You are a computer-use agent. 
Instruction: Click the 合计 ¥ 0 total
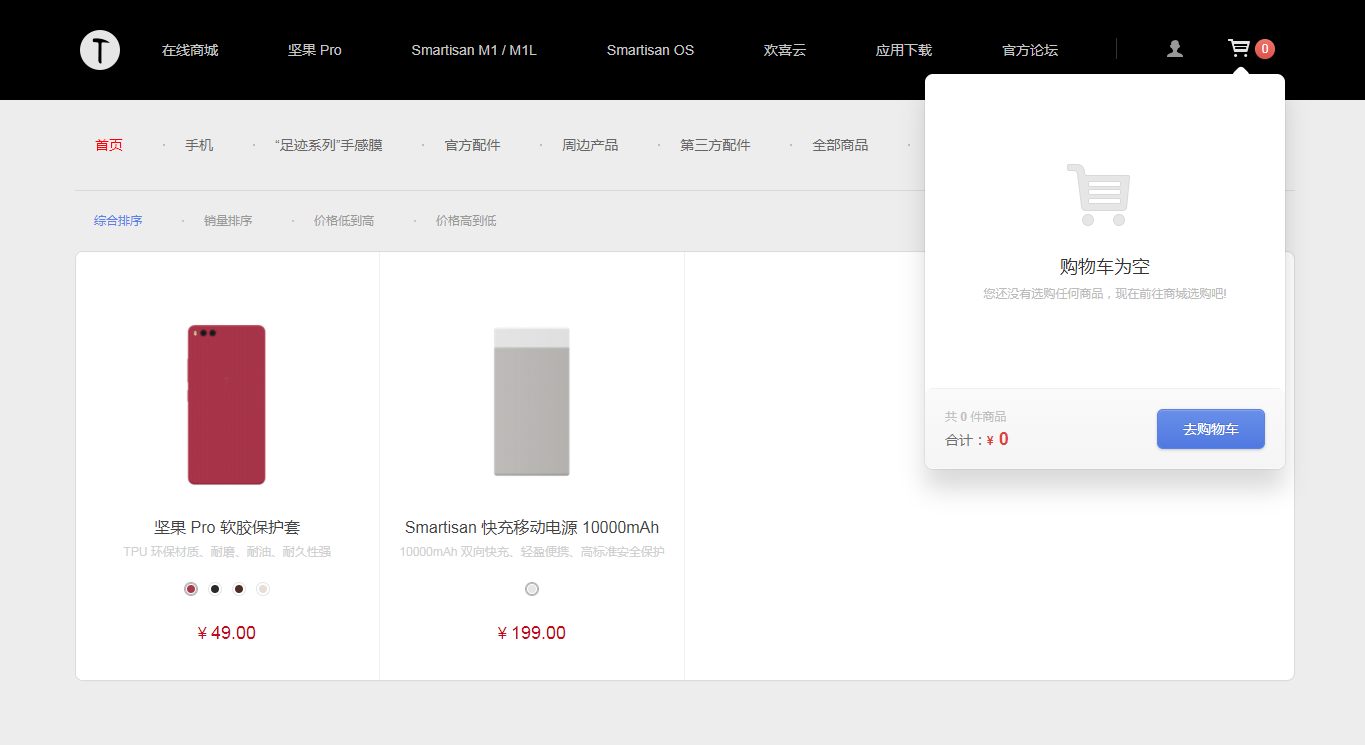tap(977, 439)
